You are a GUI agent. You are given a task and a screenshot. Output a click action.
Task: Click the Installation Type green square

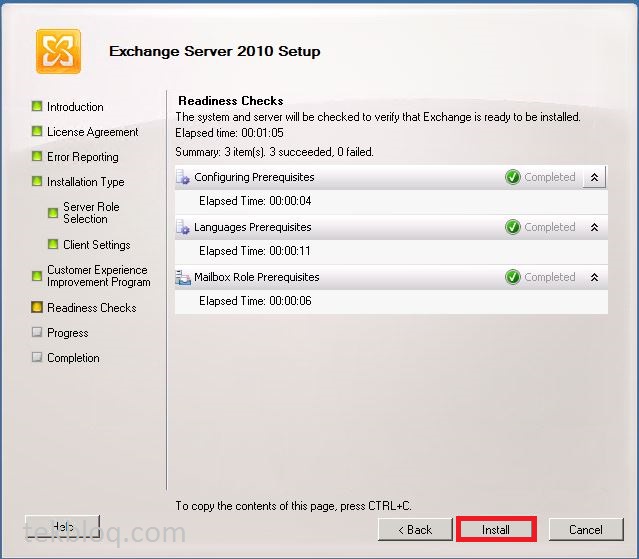pos(37,181)
